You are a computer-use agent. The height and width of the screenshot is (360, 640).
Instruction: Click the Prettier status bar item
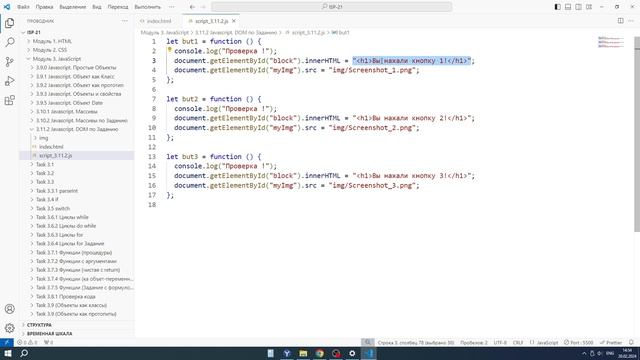coord(611,342)
